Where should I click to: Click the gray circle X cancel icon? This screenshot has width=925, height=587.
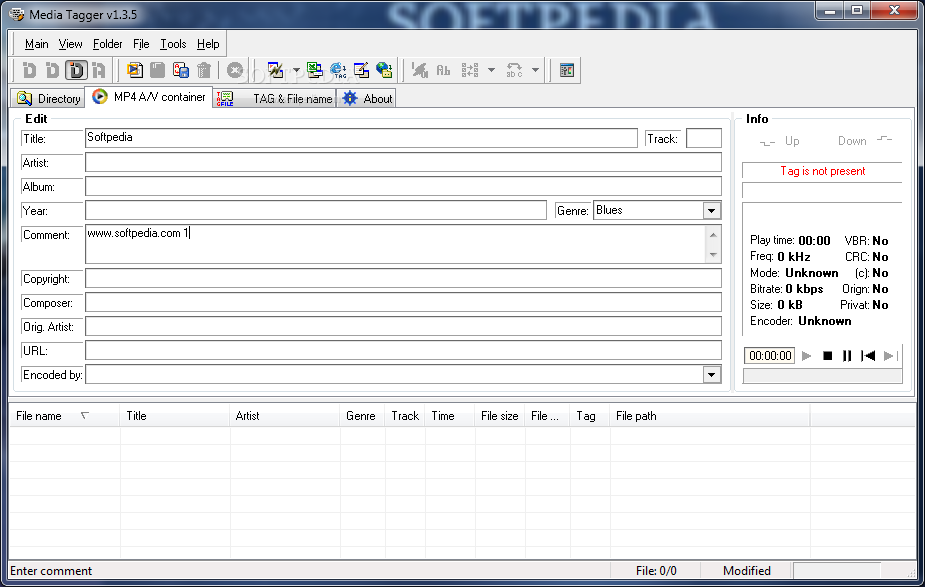235,70
